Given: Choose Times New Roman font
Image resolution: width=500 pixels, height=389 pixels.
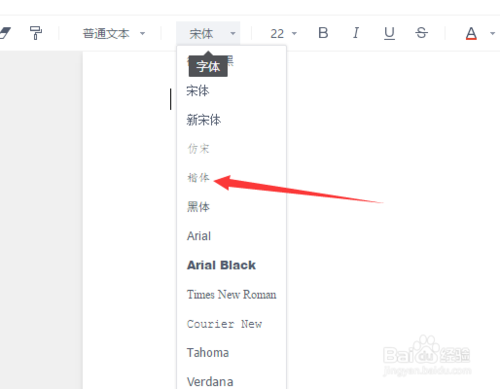Looking at the screenshot, I should click(x=231, y=295).
